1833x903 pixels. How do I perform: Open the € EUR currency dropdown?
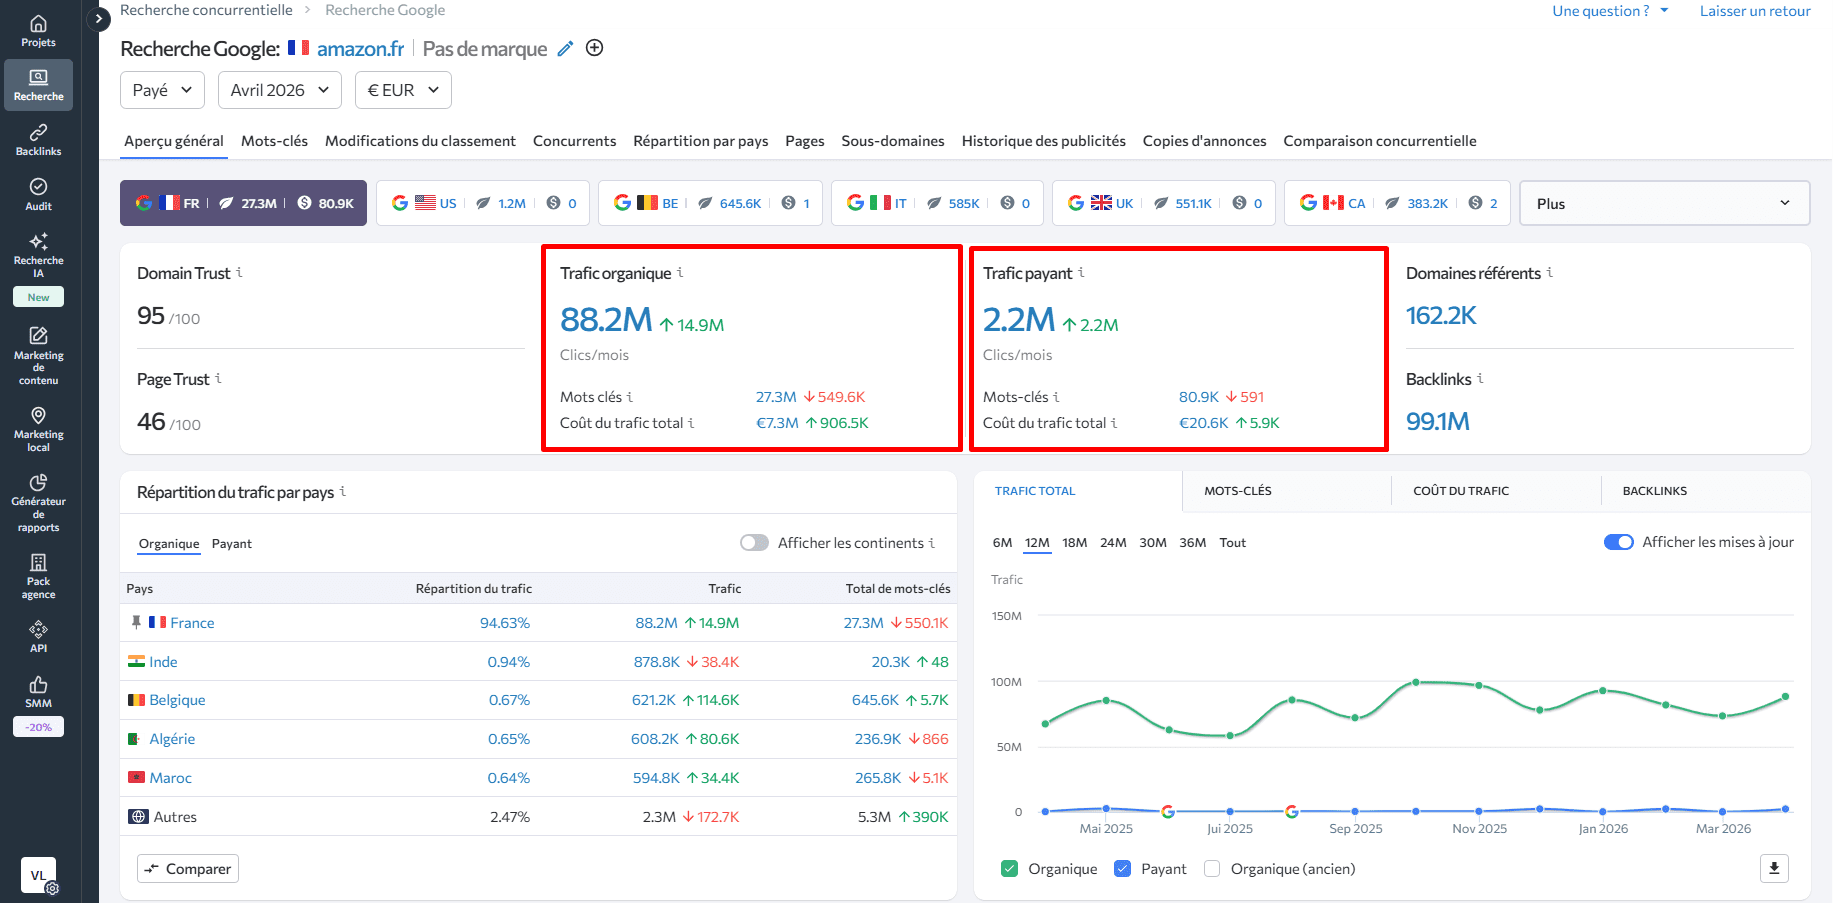click(x=403, y=90)
